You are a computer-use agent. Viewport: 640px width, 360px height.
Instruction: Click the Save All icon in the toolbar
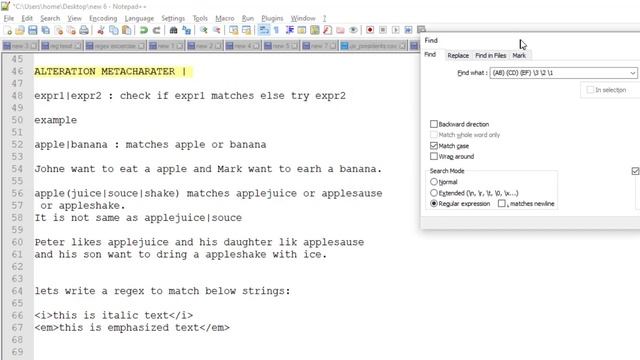45,30
